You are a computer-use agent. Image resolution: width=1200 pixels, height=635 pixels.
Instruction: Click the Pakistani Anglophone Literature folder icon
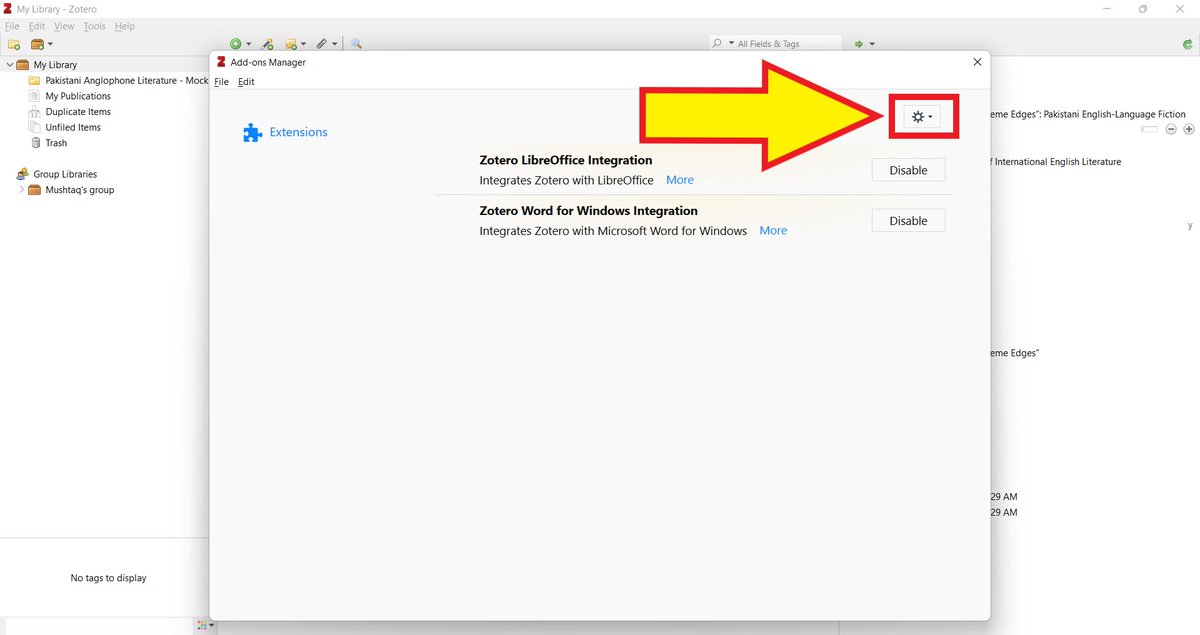click(35, 81)
